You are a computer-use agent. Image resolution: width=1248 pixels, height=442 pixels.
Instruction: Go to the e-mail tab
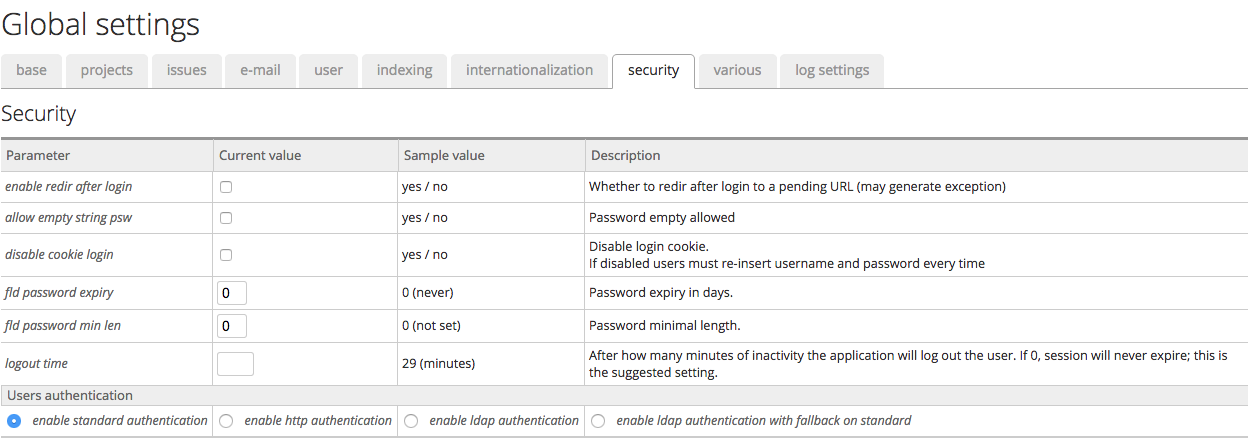pyautogui.click(x=260, y=70)
